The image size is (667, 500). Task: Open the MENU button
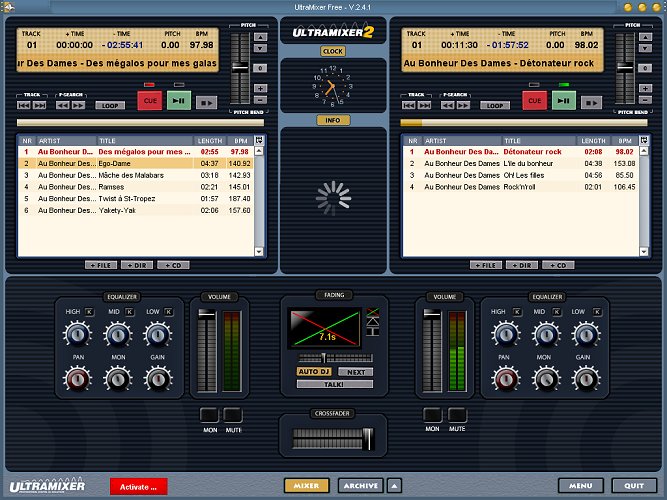pos(581,486)
